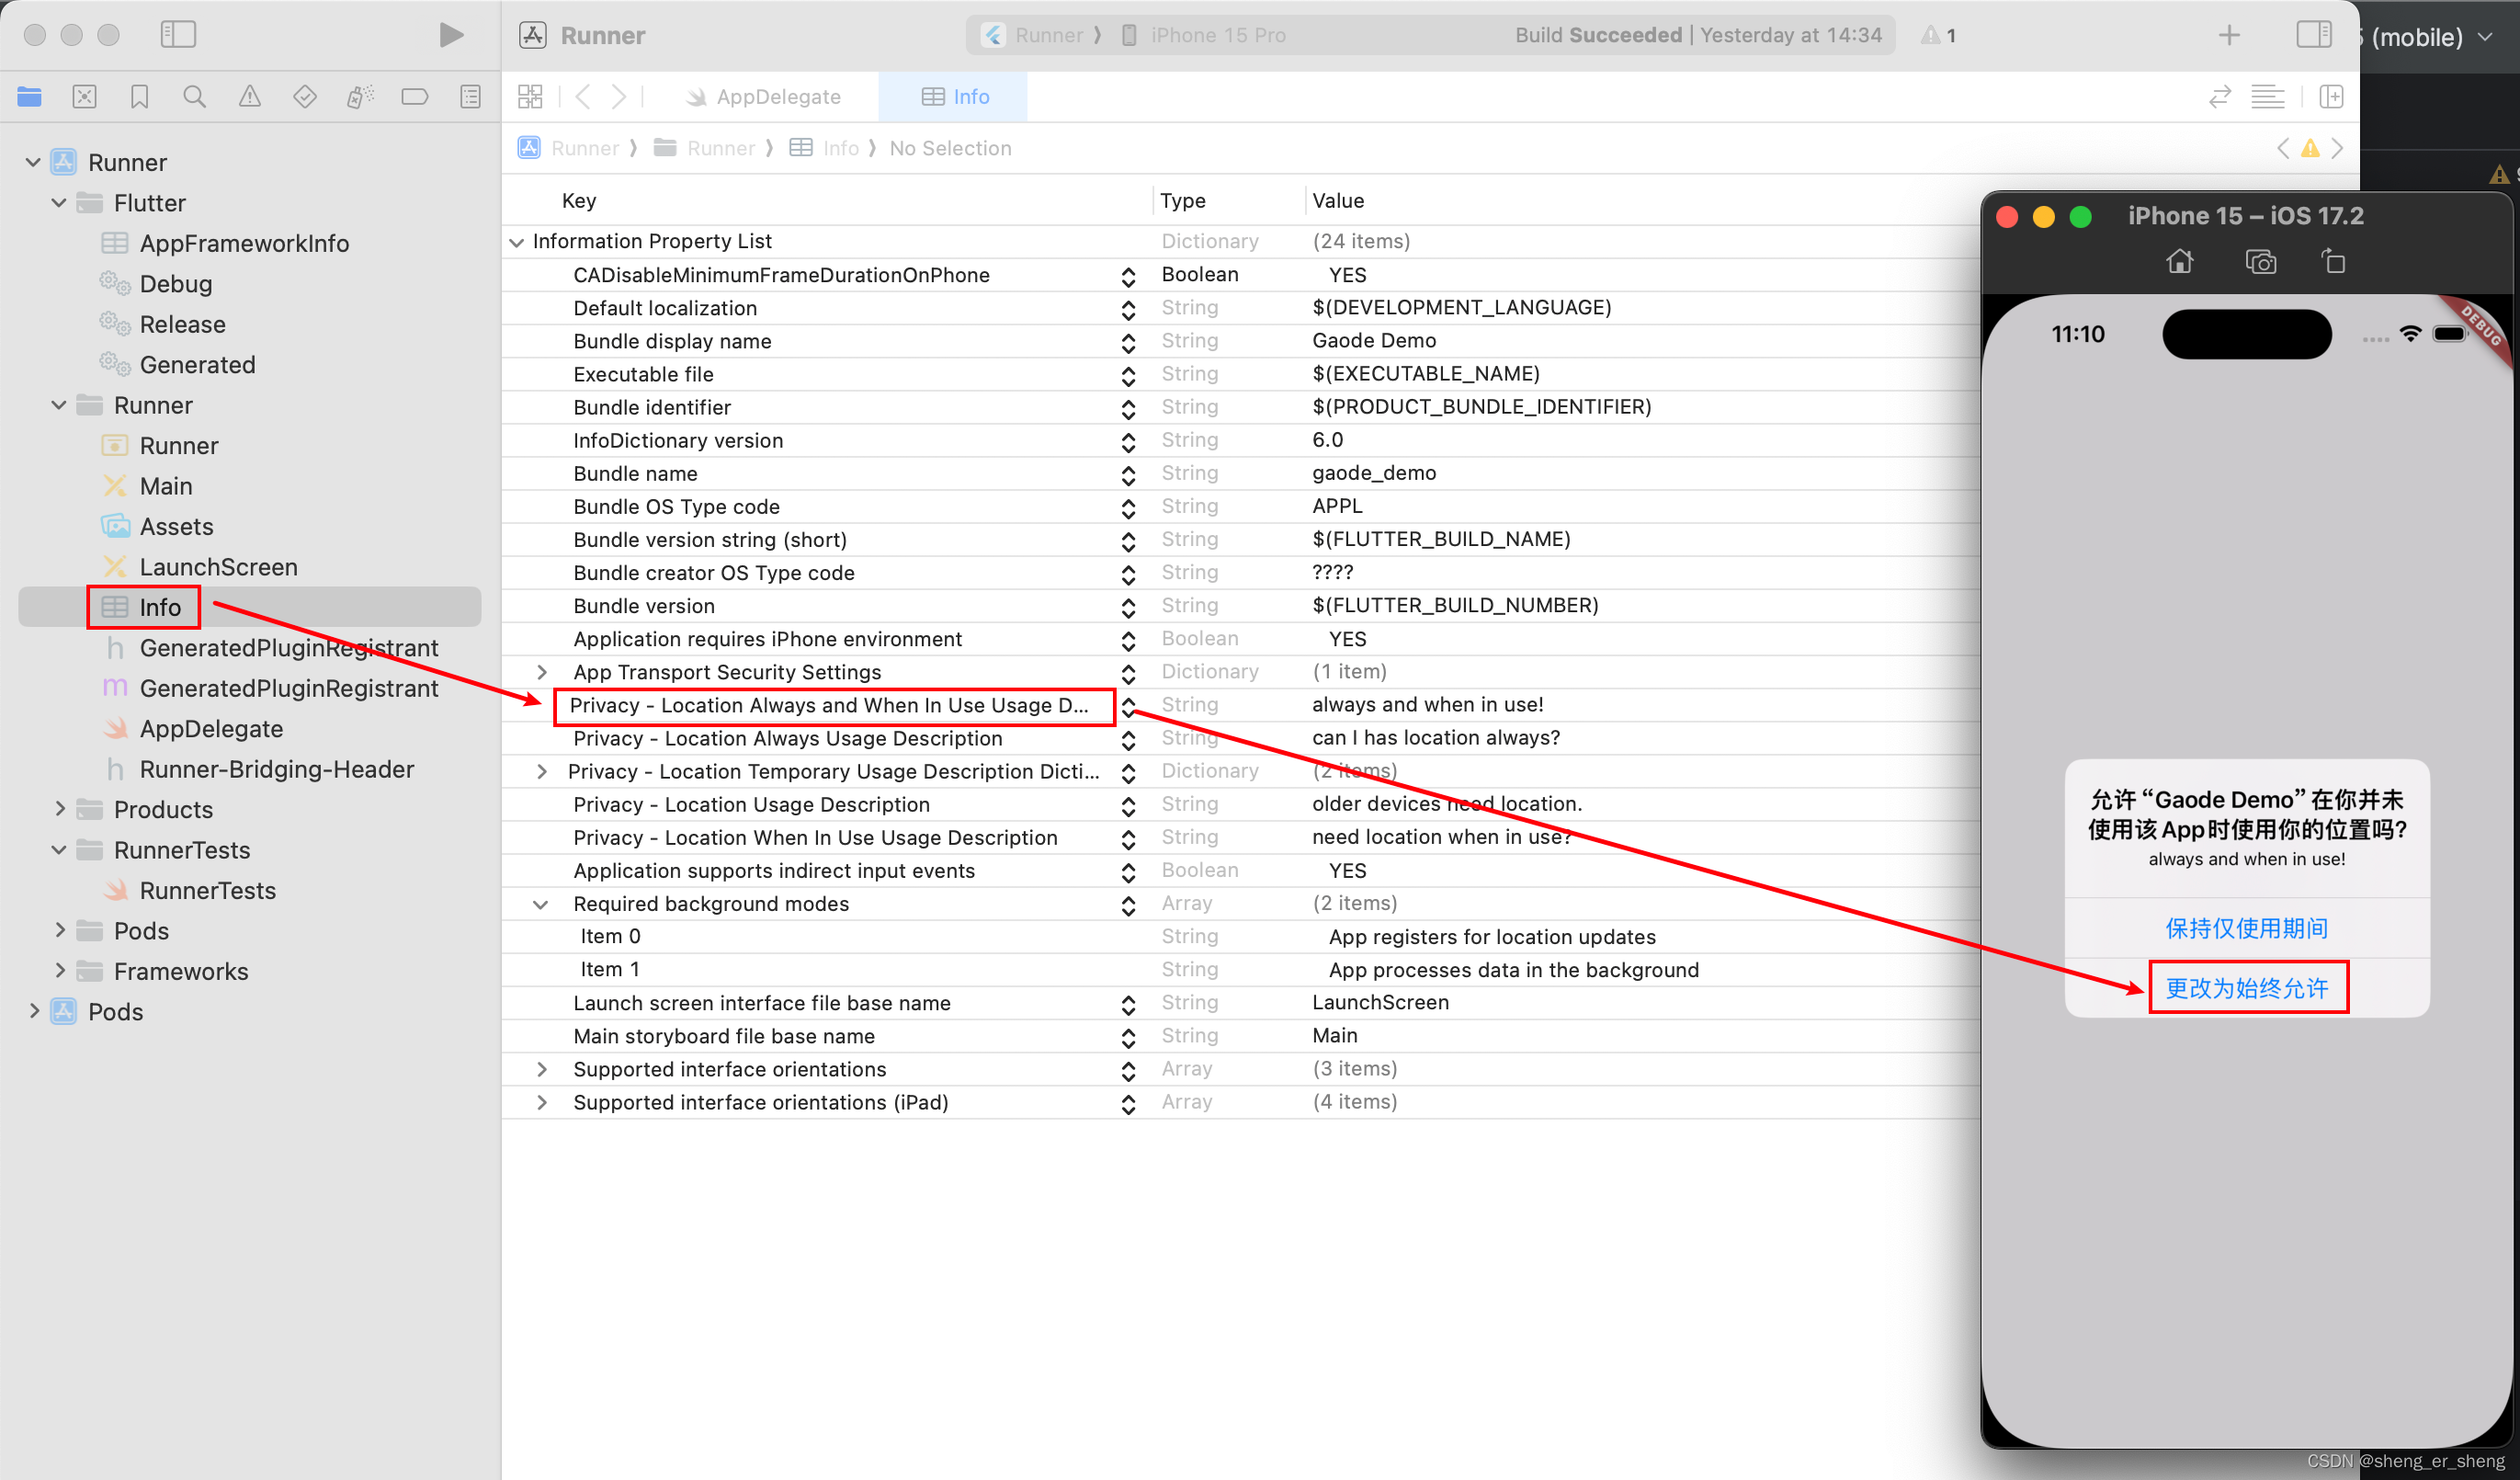Rotate the simulator device icon
The height and width of the screenshot is (1480, 2520).
point(2333,262)
